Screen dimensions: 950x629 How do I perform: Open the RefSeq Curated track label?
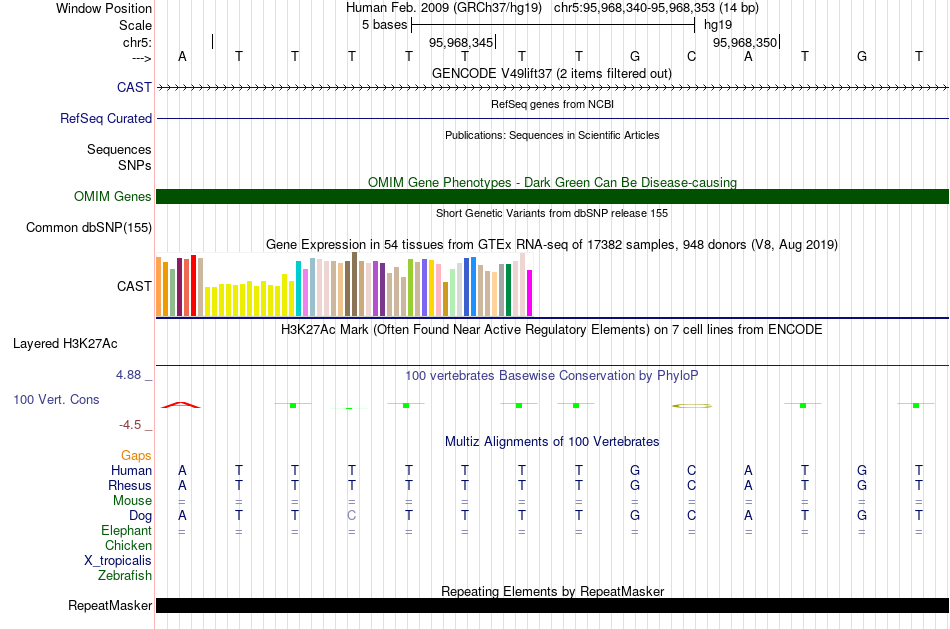click(106, 118)
